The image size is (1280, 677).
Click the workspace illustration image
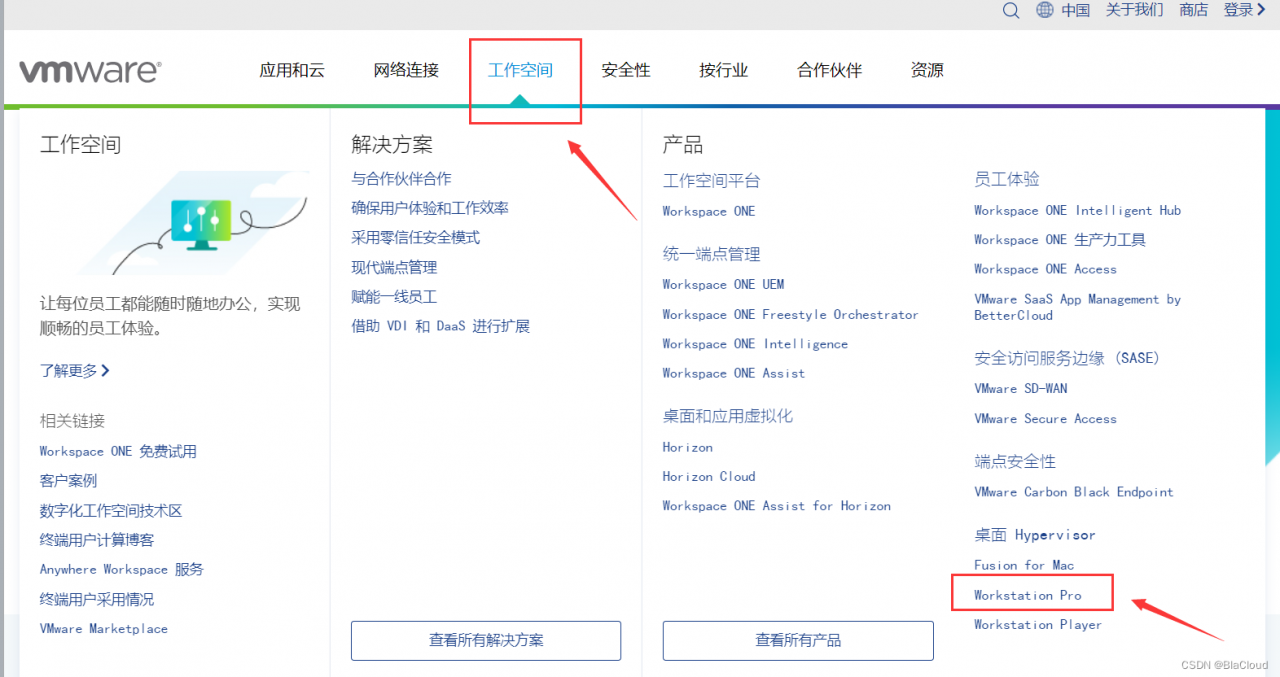click(x=191, y=221)
